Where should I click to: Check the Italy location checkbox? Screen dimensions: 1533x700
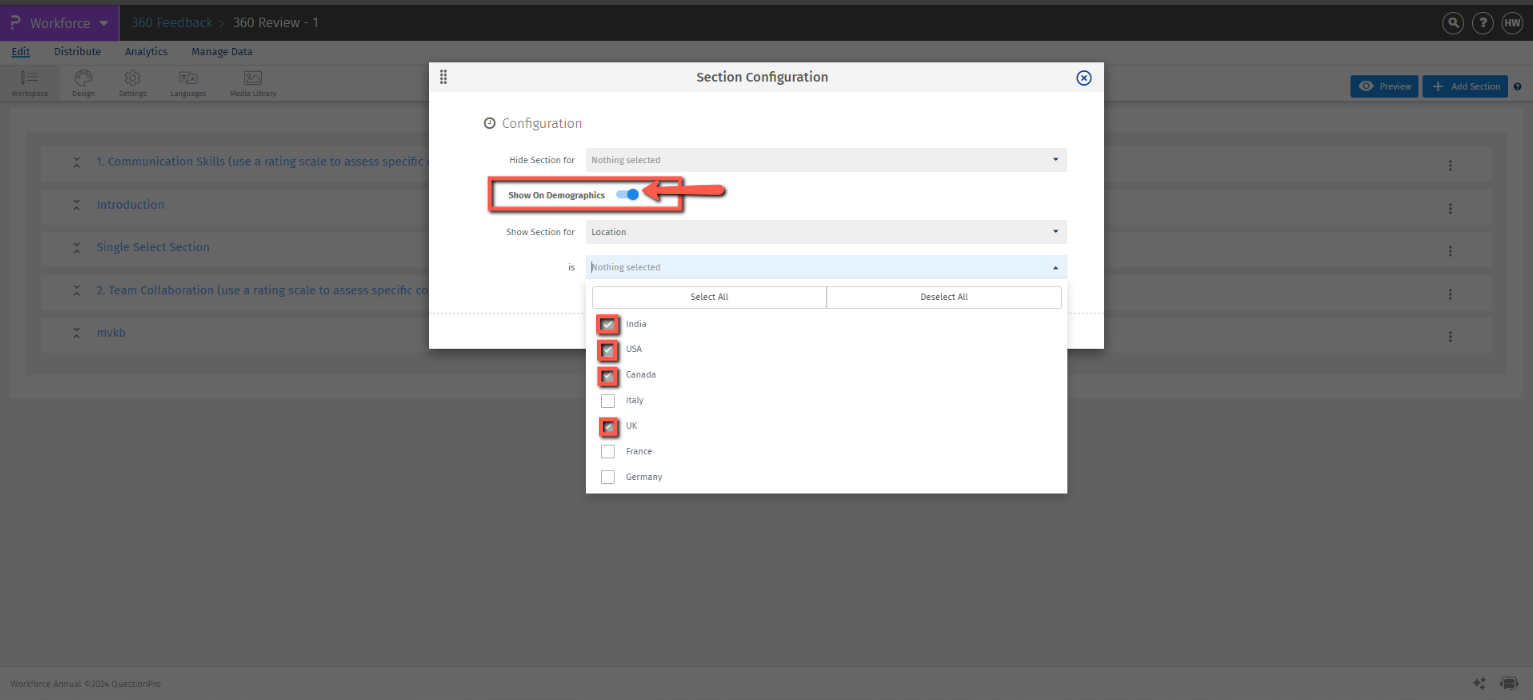click(608, 401)
